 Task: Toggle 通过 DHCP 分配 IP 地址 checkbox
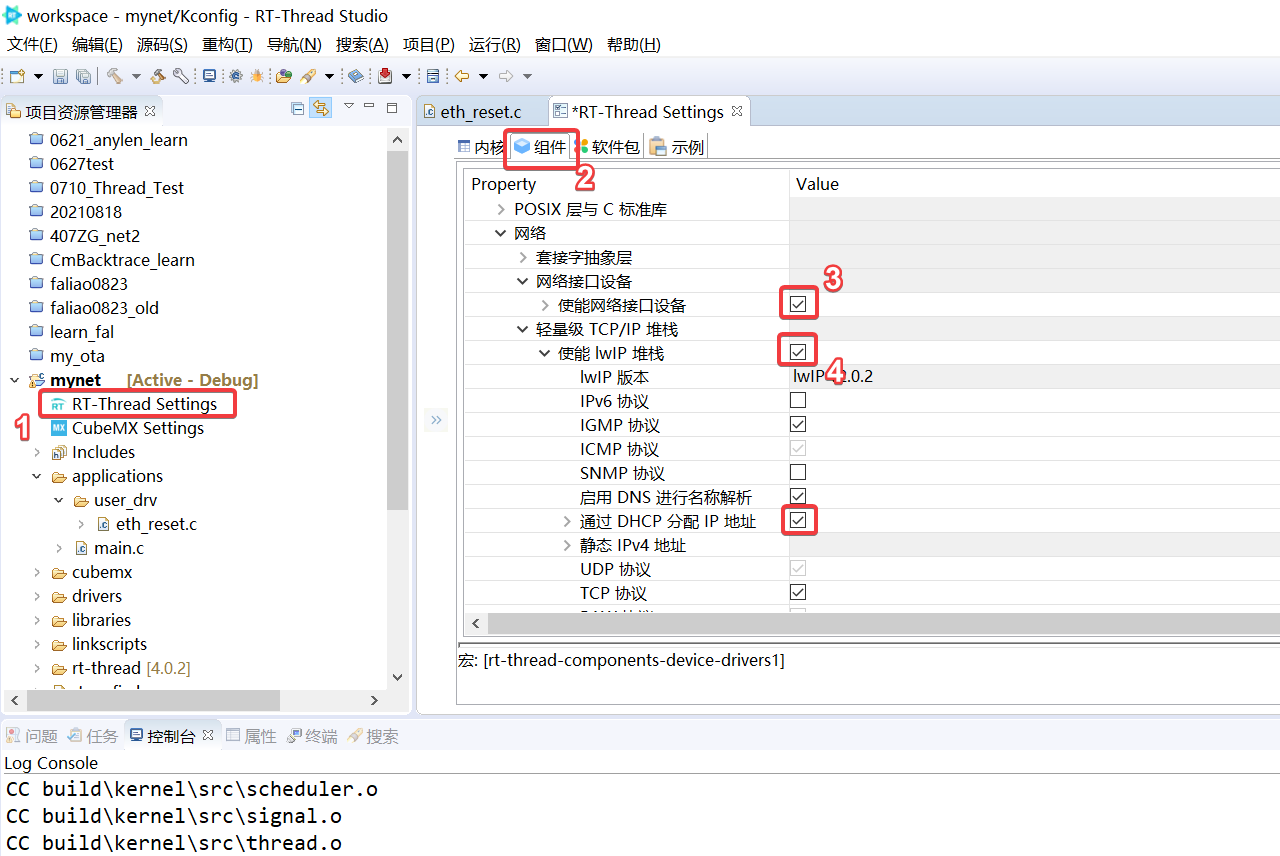pyautogui.click(x=798, y=520)
